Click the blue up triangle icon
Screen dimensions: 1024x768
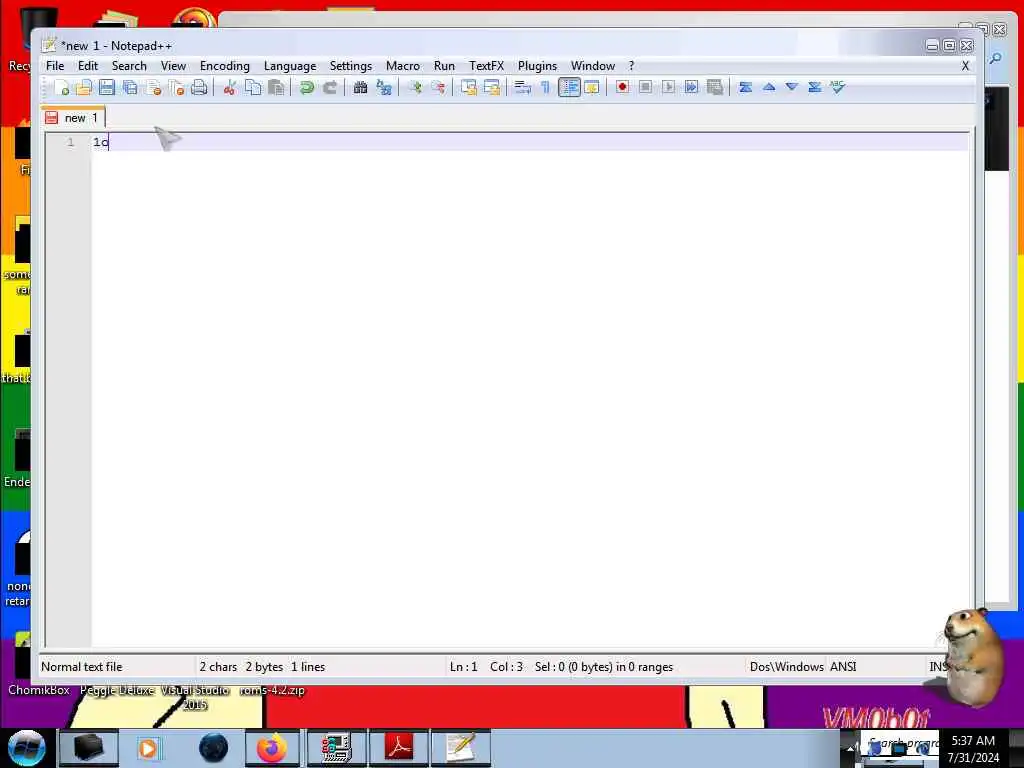(769, 87)
